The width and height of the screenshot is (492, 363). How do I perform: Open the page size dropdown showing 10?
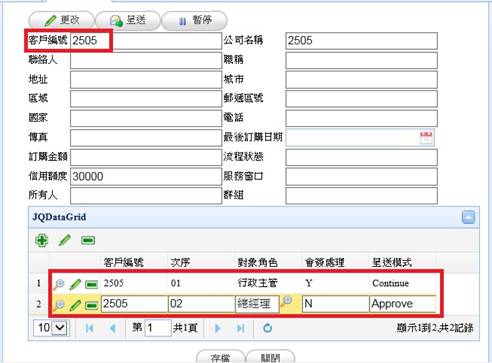pos(52,328)
